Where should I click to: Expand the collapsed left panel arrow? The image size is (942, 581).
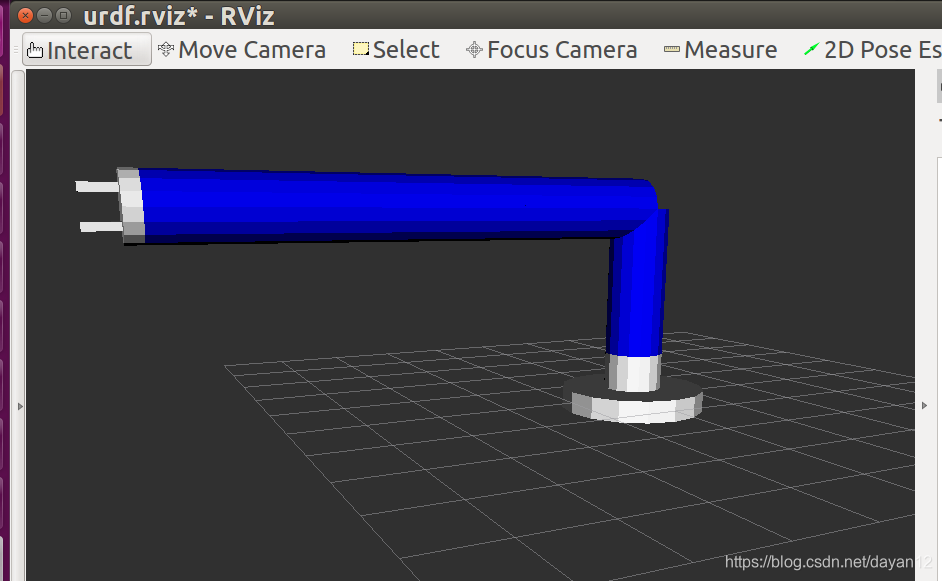[20, 407]
